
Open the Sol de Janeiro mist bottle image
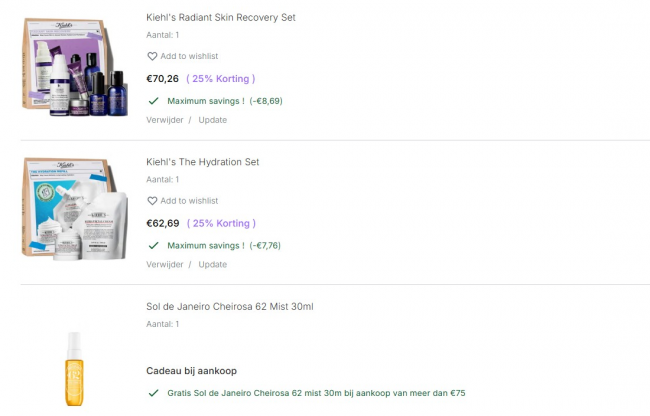[73, 367]
